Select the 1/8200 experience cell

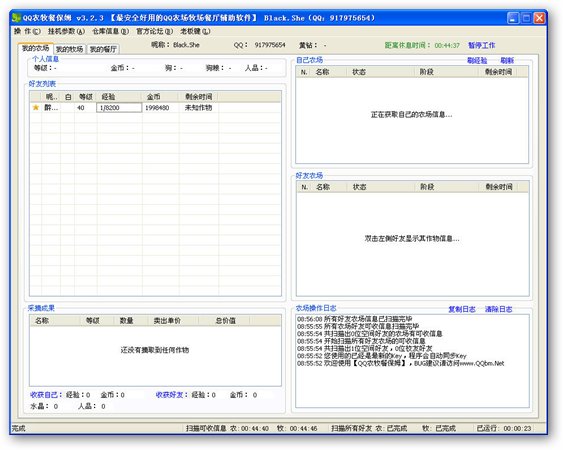tap(119, 107)
